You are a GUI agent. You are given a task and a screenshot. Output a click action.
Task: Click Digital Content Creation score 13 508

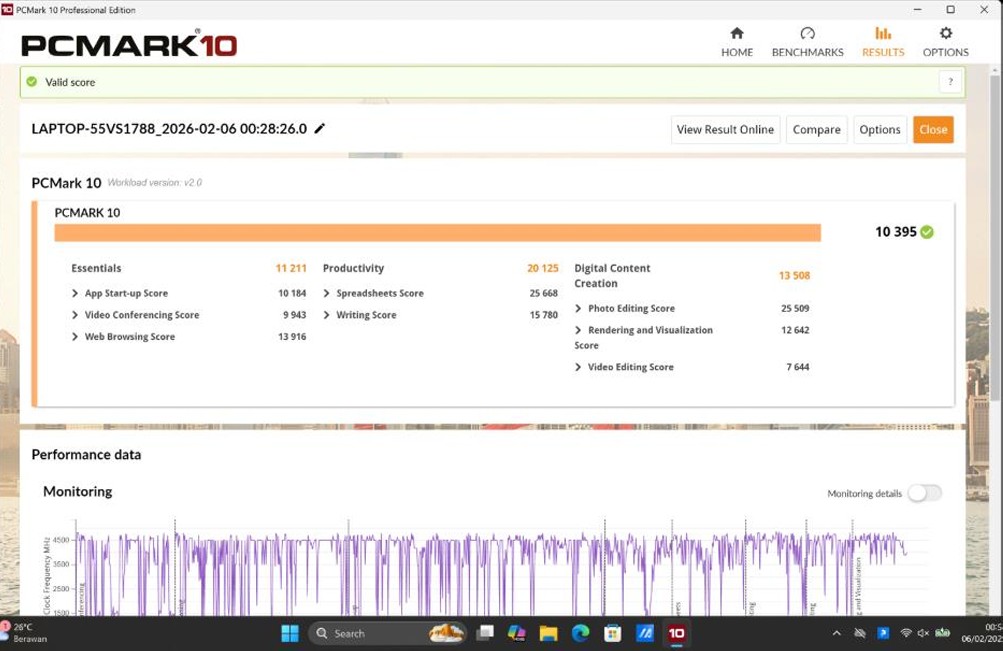[794, 276]
